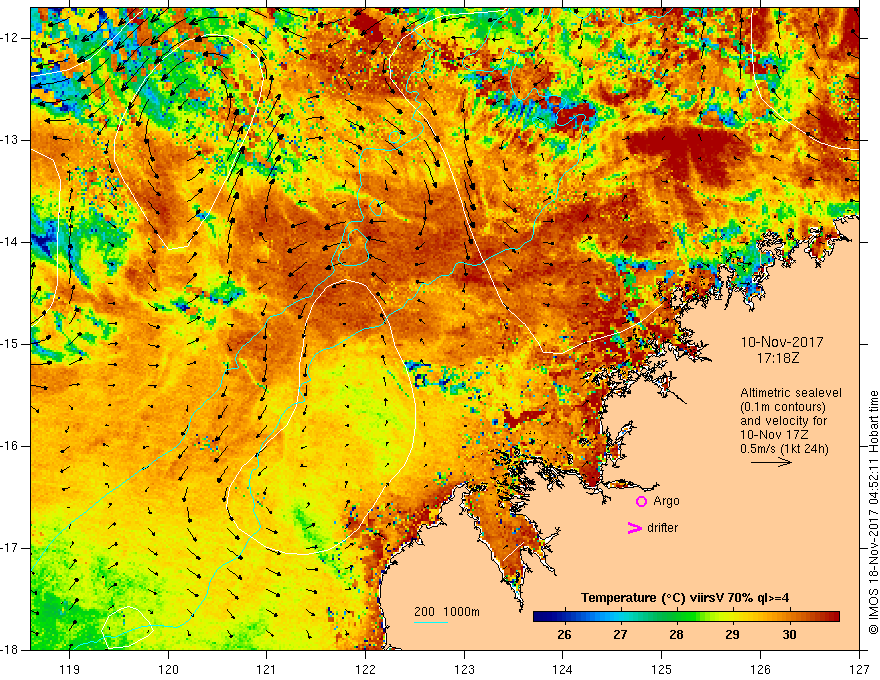Viewport: 880px width, 680px height.
Task: Click the 'Argo' legend label
Action: coord(666,501)
